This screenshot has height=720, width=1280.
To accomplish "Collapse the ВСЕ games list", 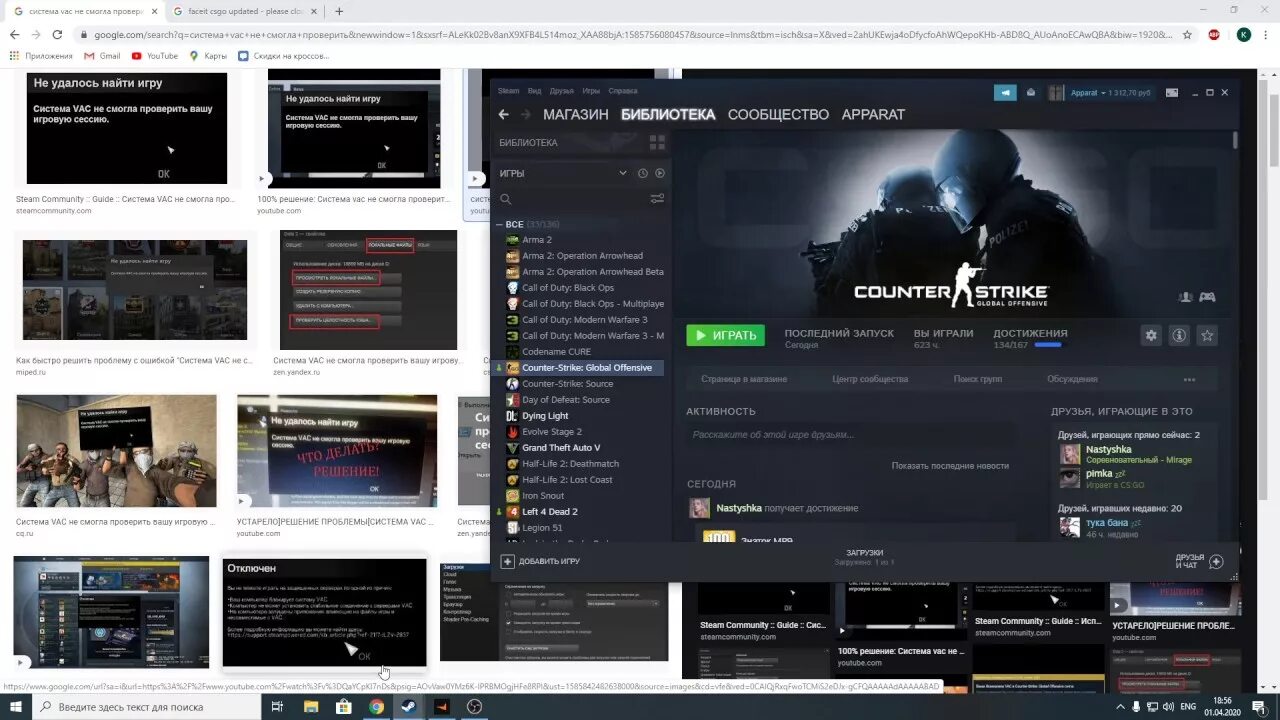I will click(x=501, y=224).
